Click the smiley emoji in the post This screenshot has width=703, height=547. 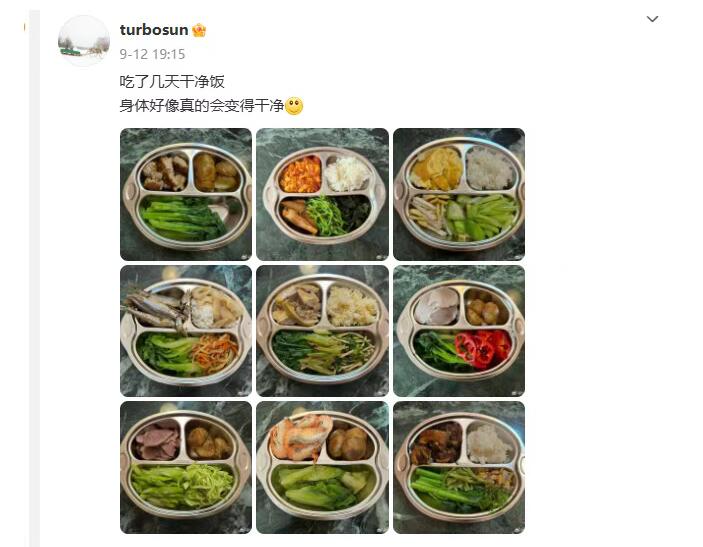(294, 106)
